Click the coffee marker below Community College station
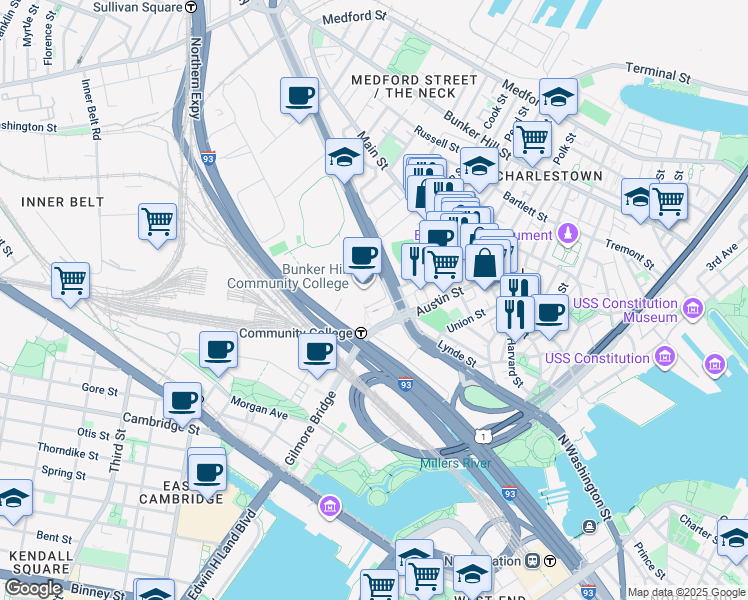Viewport: 748px width, 600px height. coord(318,355)
